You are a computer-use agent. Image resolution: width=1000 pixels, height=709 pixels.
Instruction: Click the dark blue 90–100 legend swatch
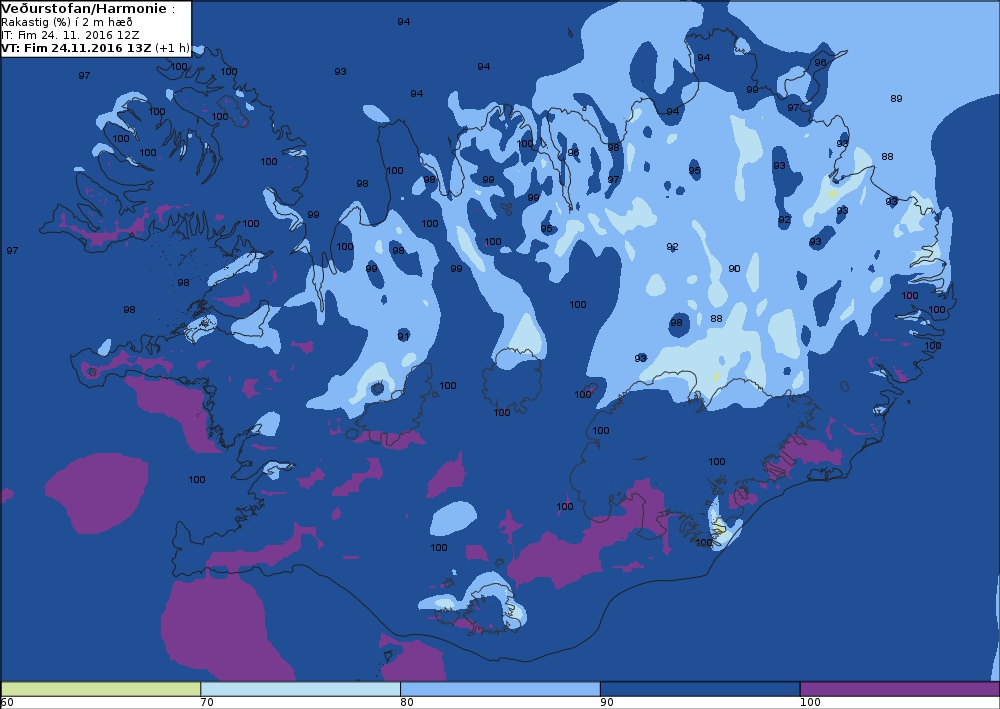click(700, 689)
